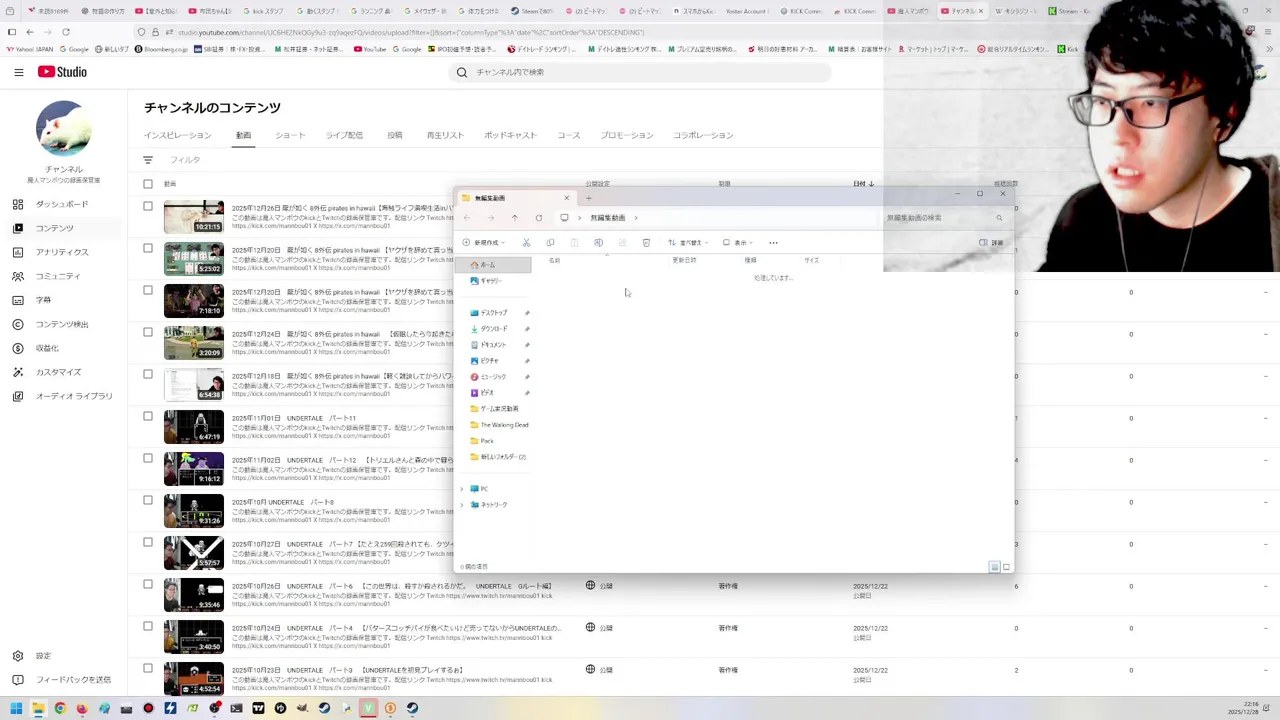1280x720 pixels.
Task: Click the chevron after 無編集動画 in Explorer address bar
Action: click(x=636, y=218)
